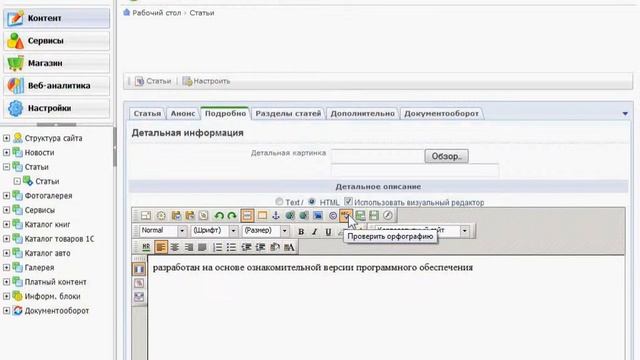Click the detail picture file field
The image size is (640, 360).
click(378, 156)
